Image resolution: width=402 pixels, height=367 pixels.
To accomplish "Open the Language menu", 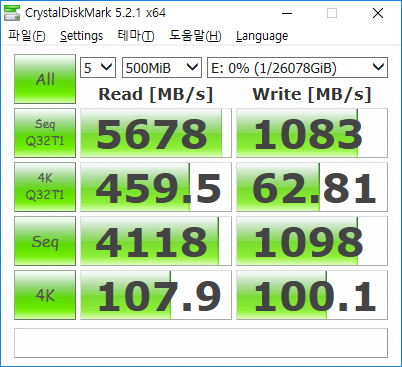I will (262, 36).
